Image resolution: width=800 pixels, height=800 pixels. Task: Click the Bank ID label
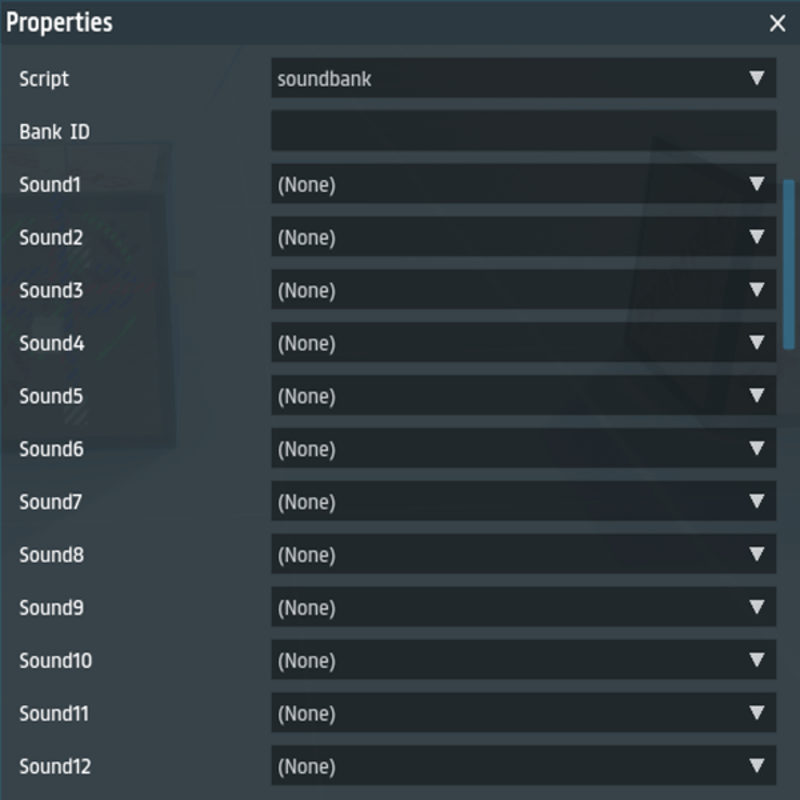pyautogui.click(x=54, y=131)
